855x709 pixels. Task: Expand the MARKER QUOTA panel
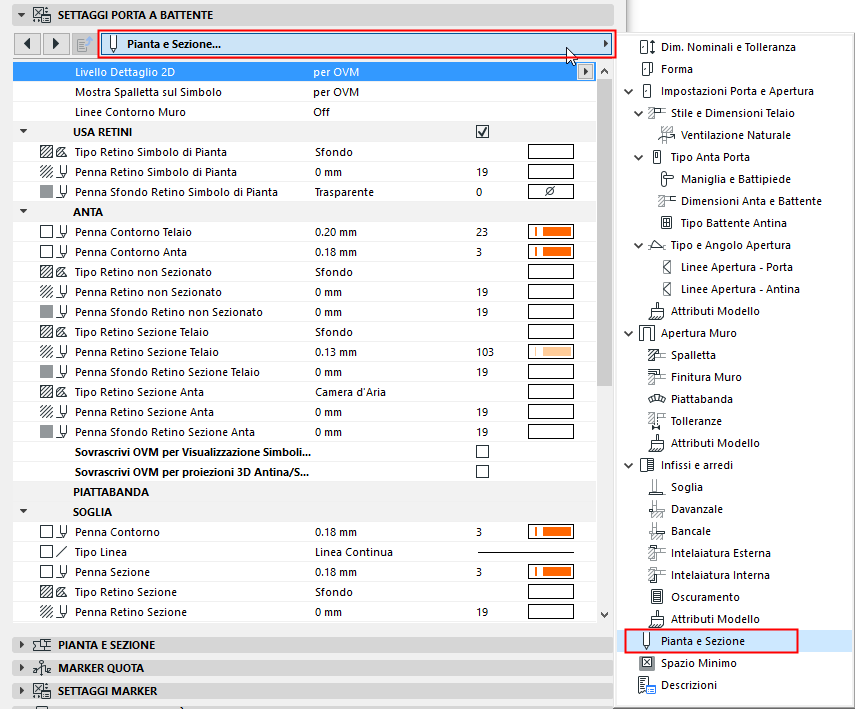[x=21, y=668]
